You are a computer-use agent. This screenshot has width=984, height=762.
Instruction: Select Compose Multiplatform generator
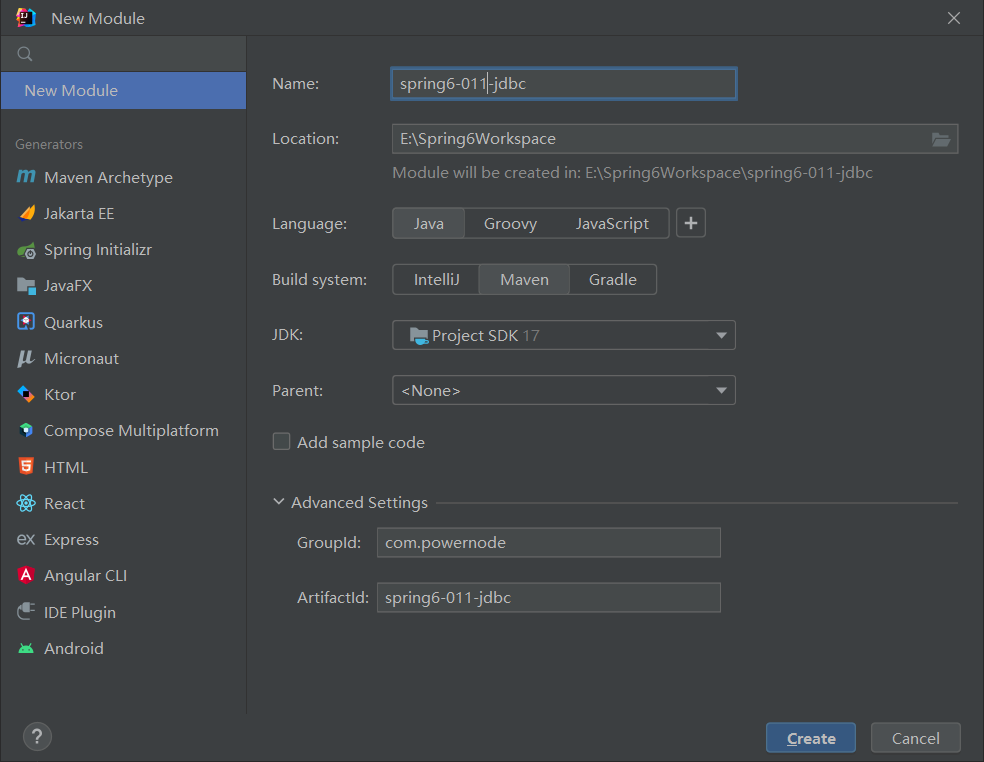pyautogui.click(x=124, y=431)
